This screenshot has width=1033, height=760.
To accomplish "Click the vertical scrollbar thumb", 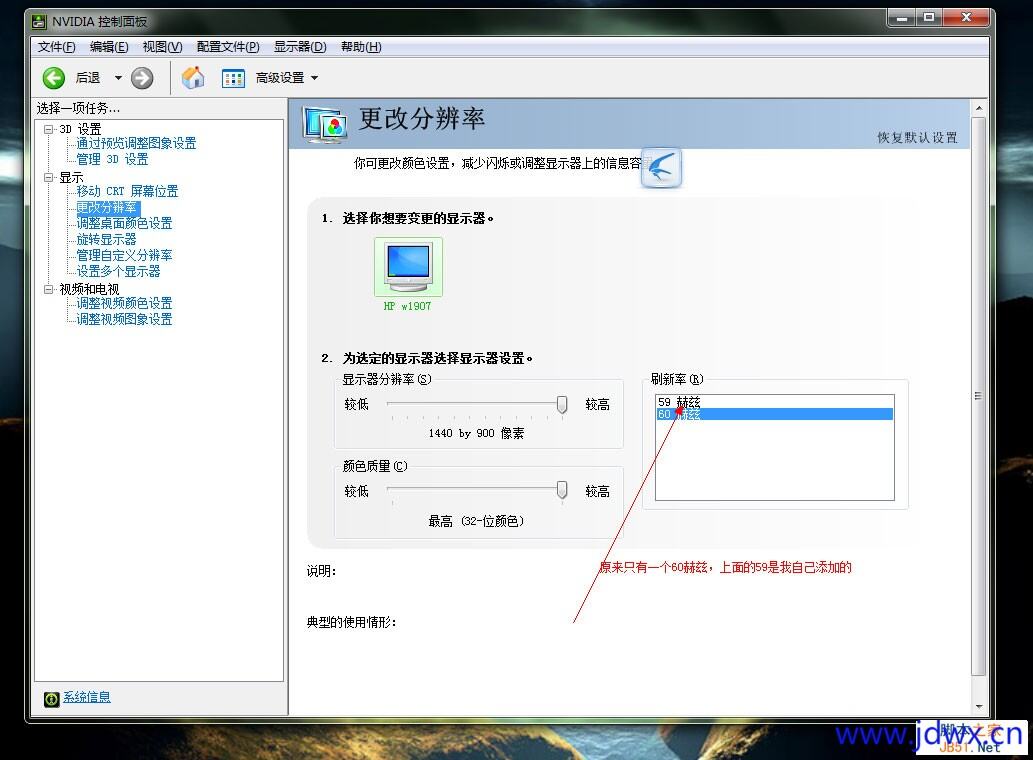I will (979, 396).
